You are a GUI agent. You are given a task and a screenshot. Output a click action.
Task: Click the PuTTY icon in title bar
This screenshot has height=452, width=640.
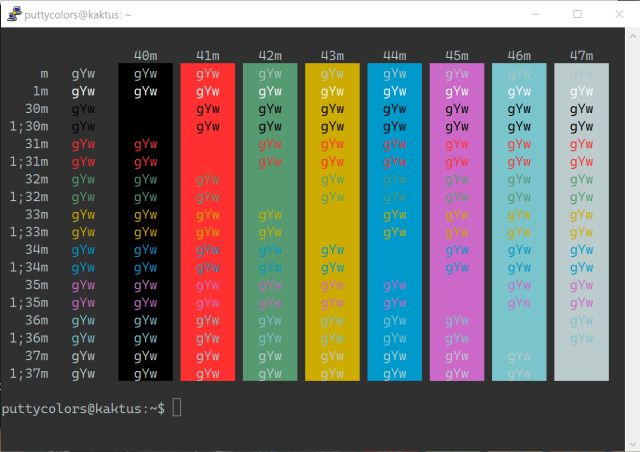coord(12,14)
